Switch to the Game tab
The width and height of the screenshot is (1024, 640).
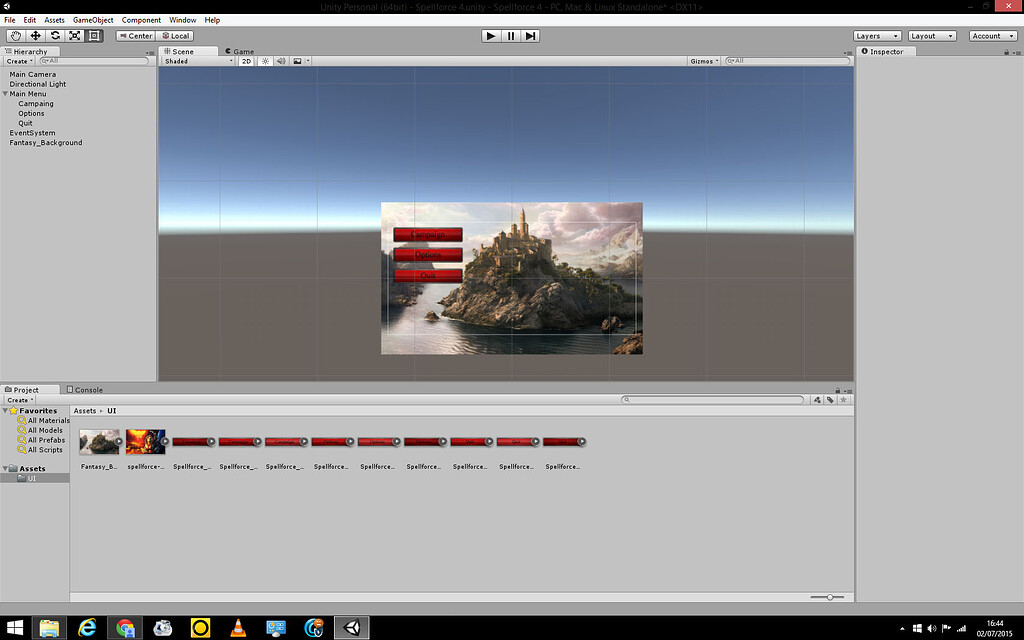coord(240,51)
